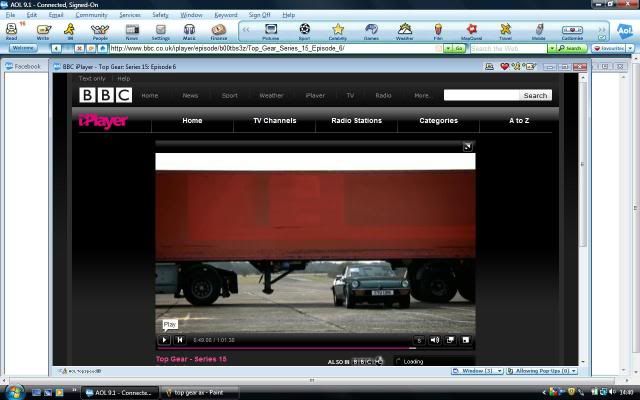Open the Edit menu
The width and height of the screenshot is (640, 400).
[x=32, y=15]
